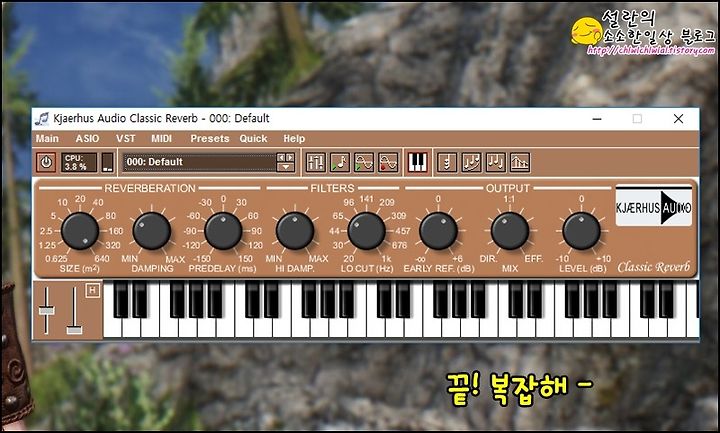Click the modulation slider handle at bottom
The width and height of the screenshot is (720, 433).
pyautogui.click(x=74, y=329)
